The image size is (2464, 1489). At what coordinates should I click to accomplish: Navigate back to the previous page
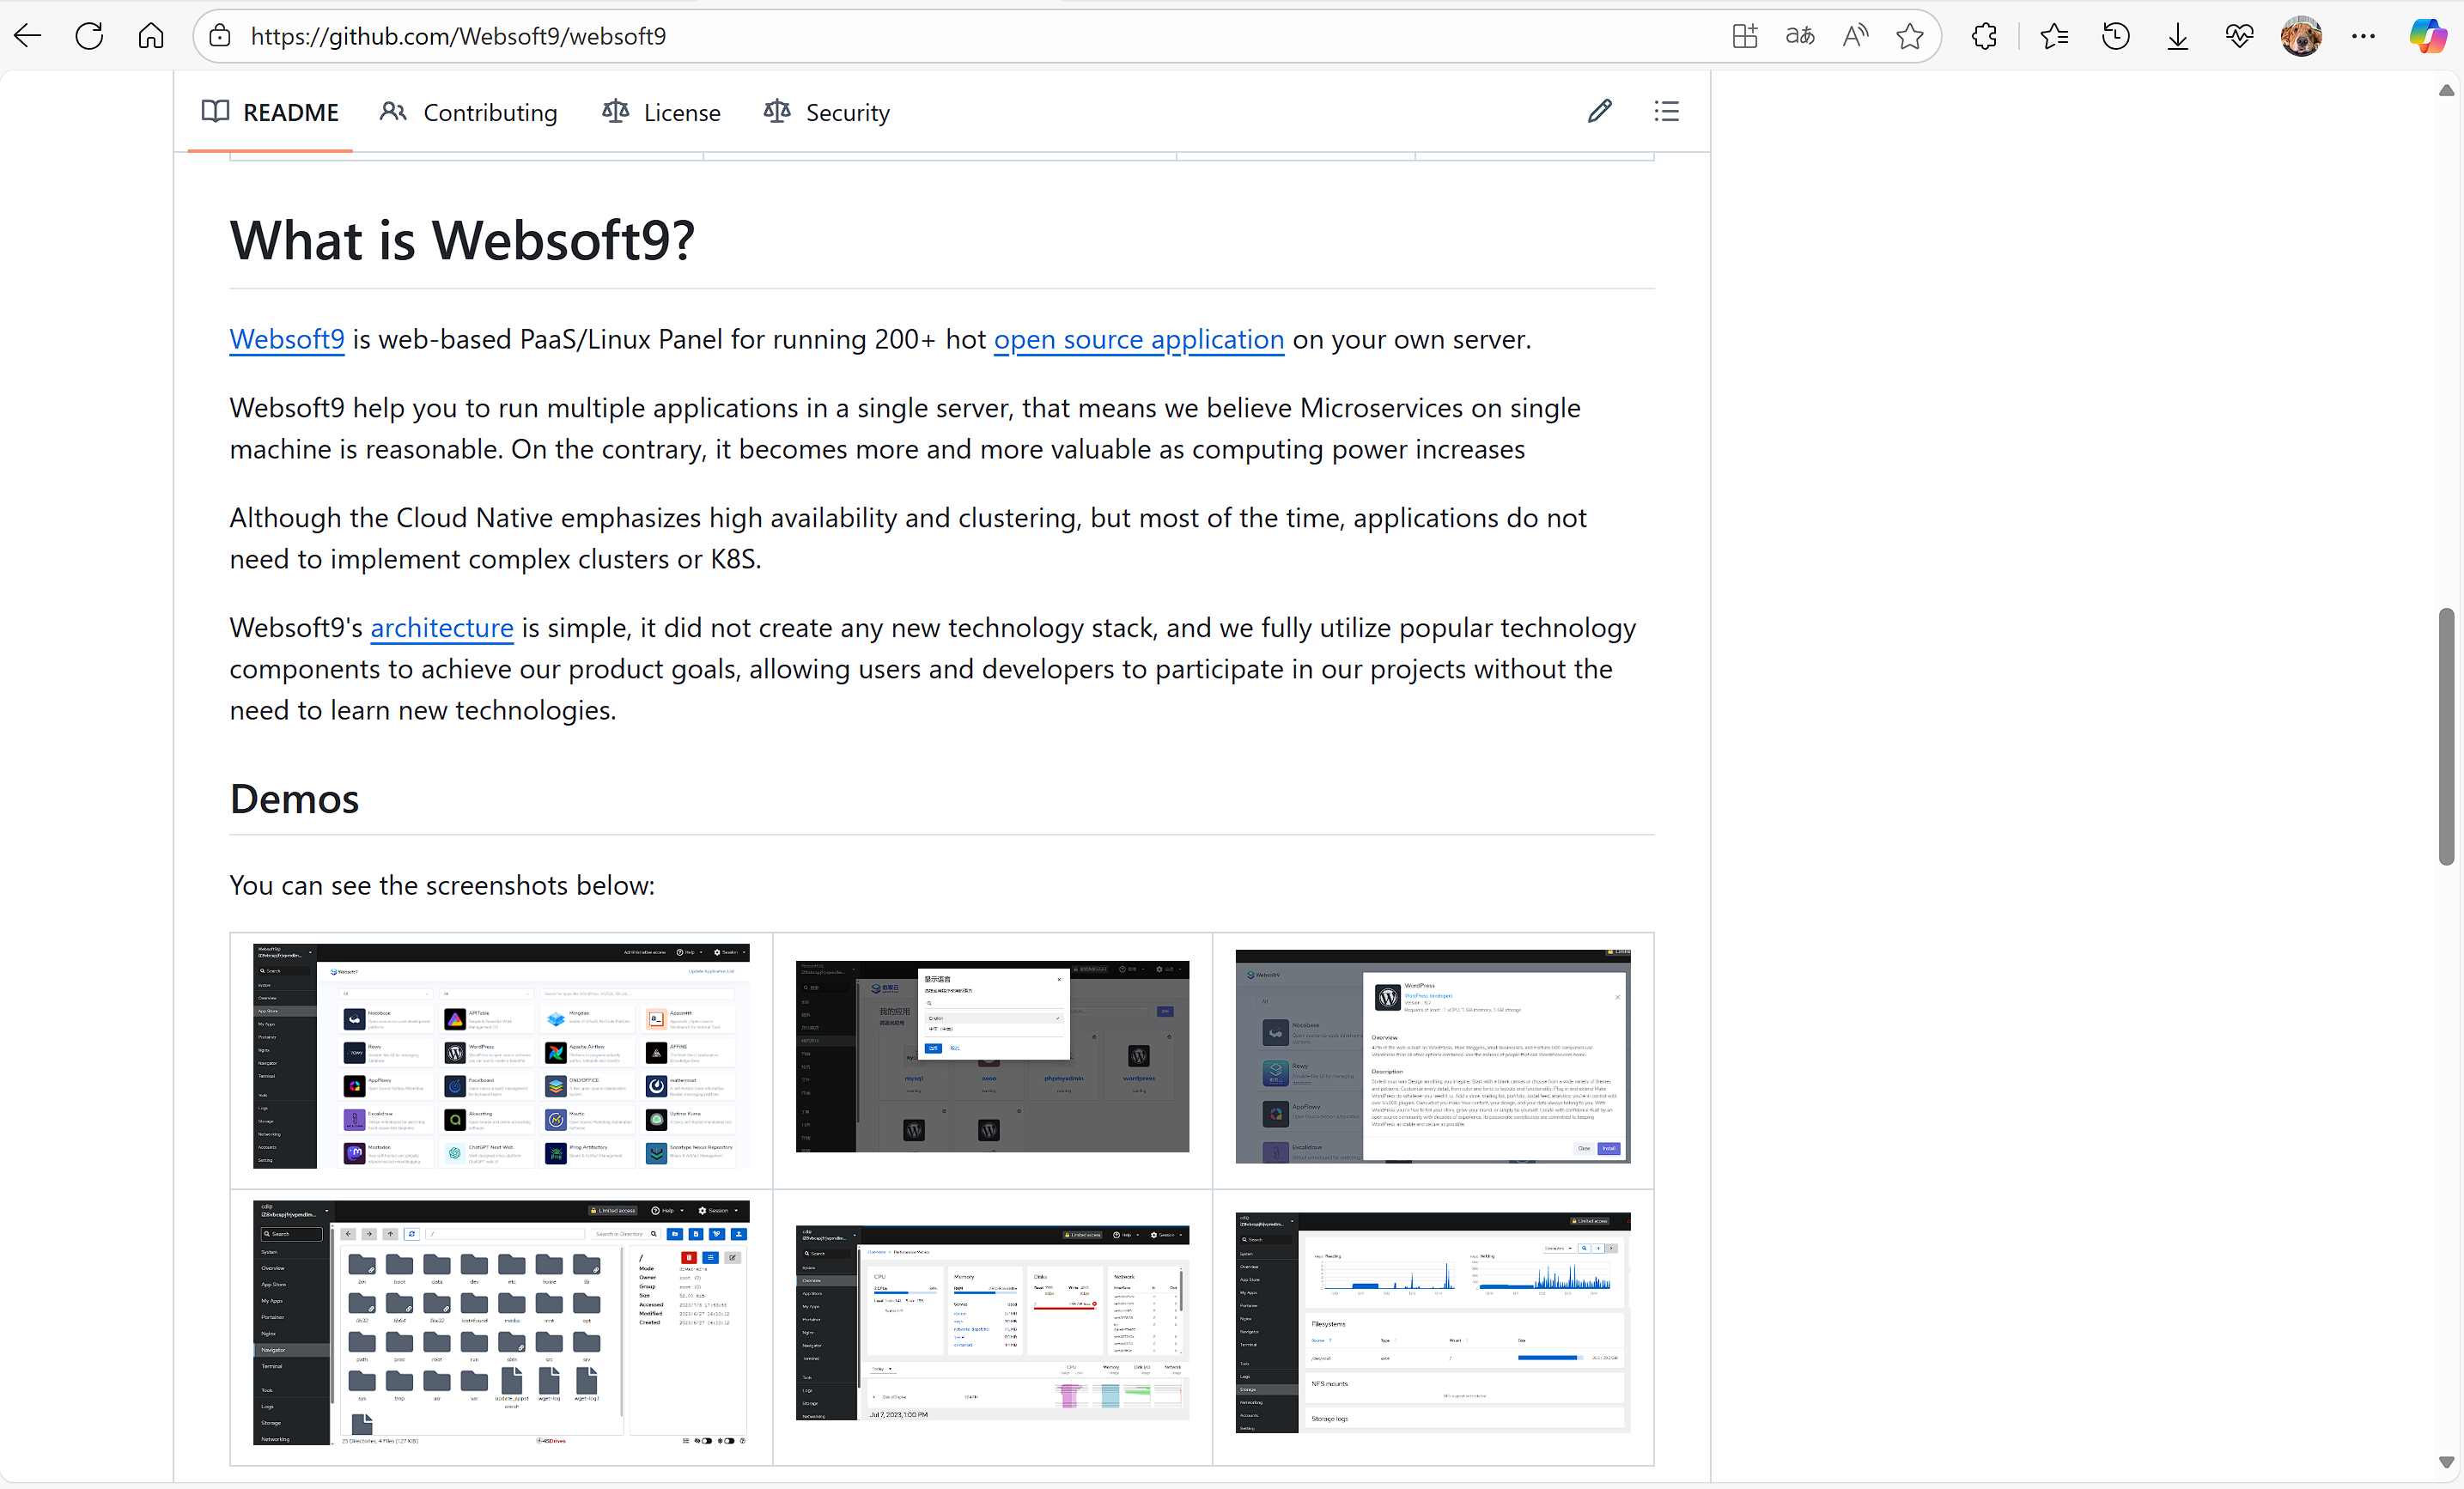click(27, 36)
